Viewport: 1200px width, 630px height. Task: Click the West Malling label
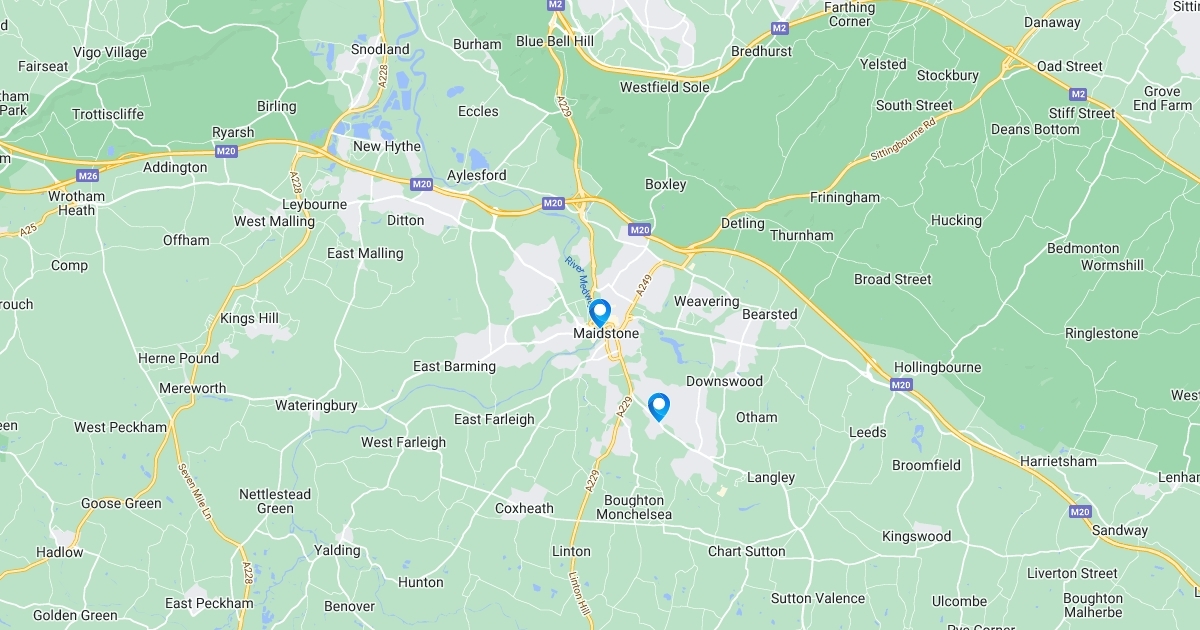point(274,221)
